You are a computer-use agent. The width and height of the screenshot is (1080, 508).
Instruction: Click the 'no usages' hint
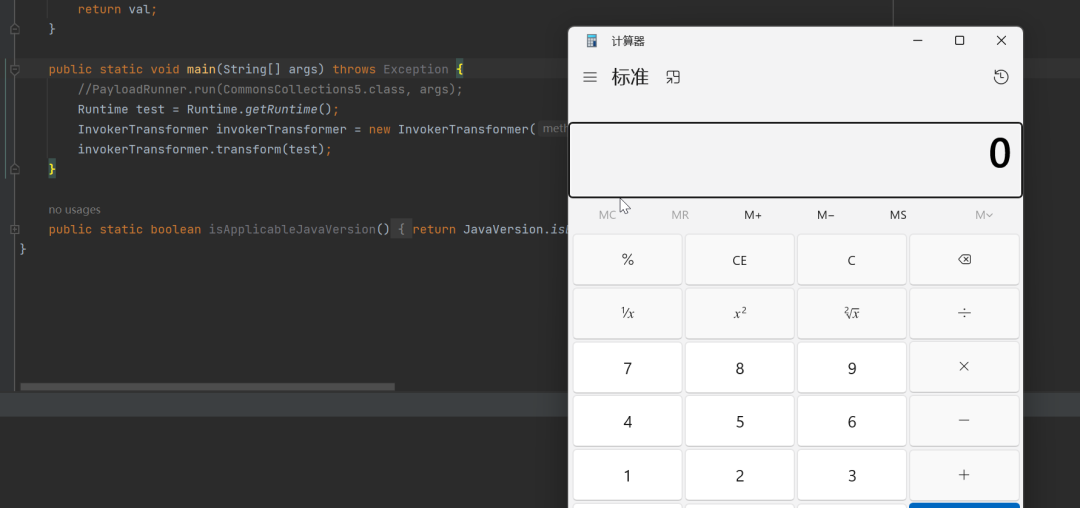pos(74,209)
